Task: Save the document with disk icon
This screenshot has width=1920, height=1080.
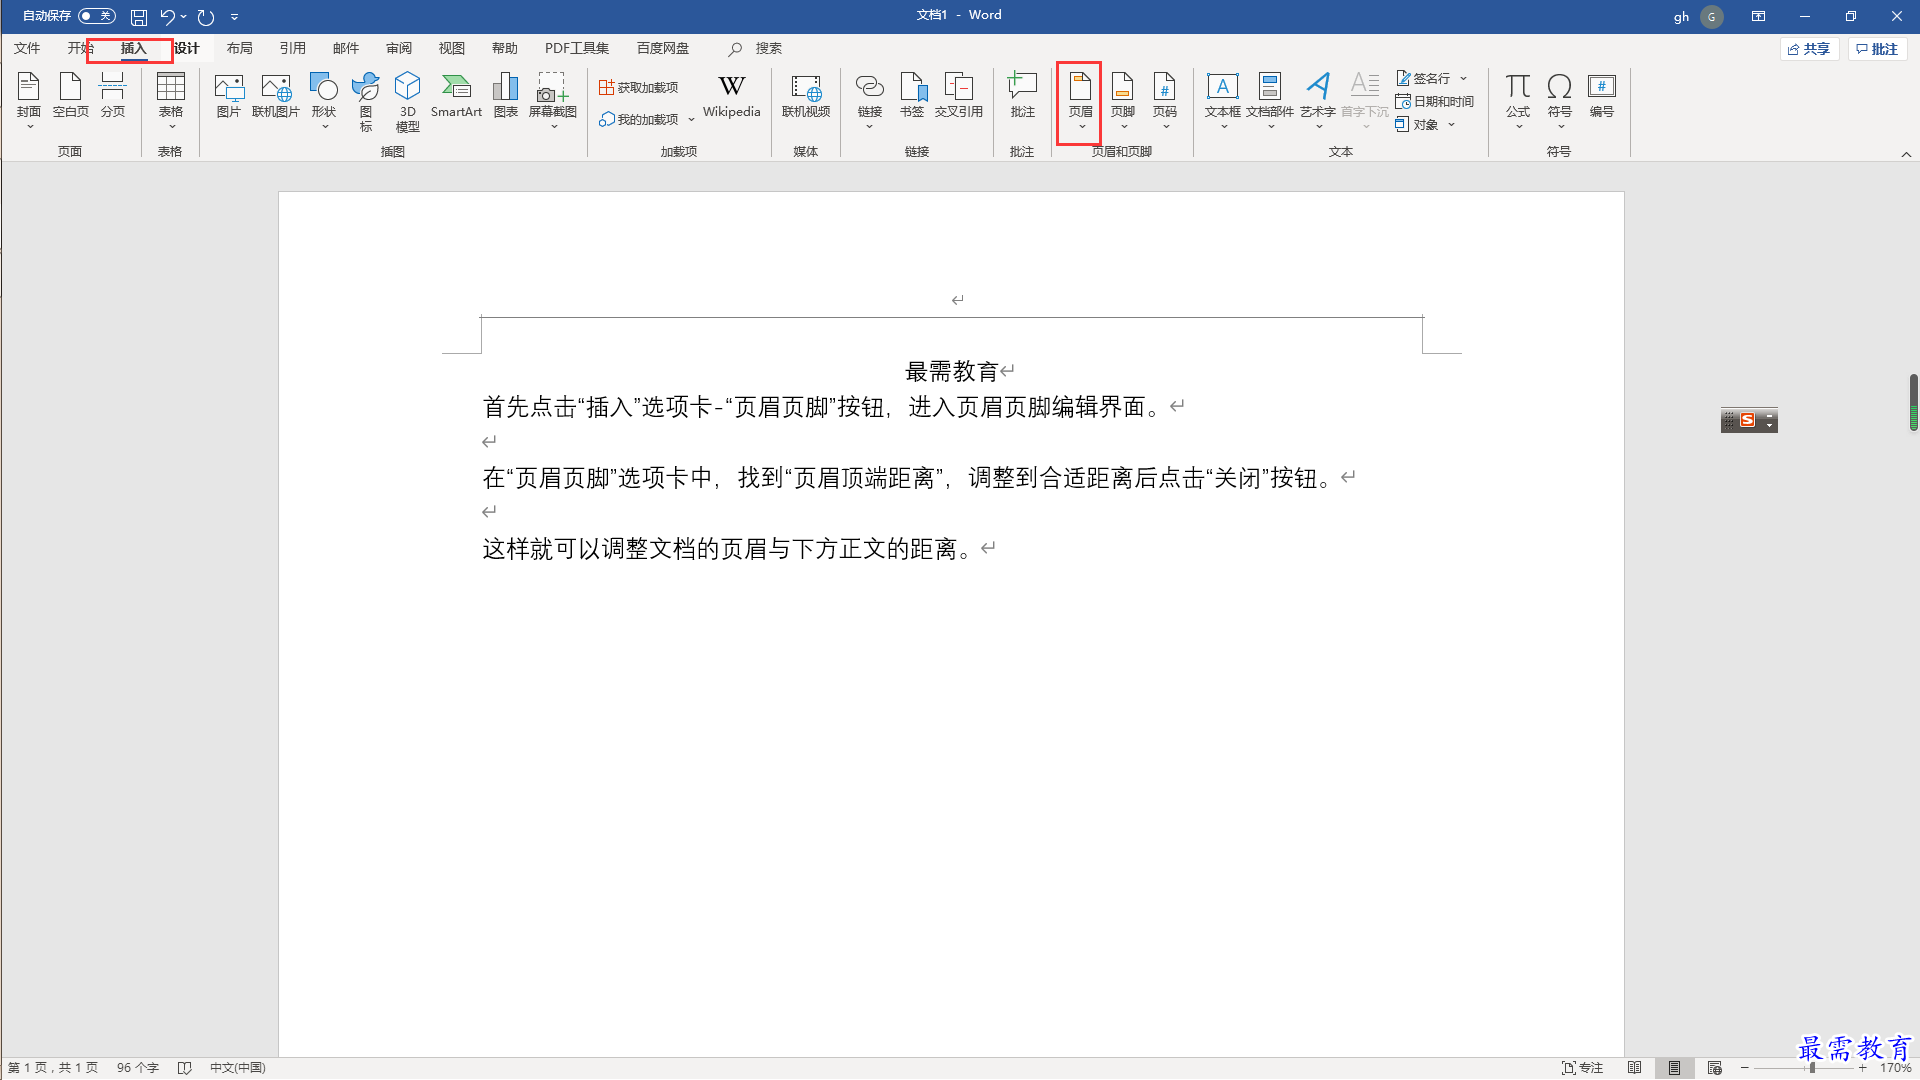Action: 139,17
